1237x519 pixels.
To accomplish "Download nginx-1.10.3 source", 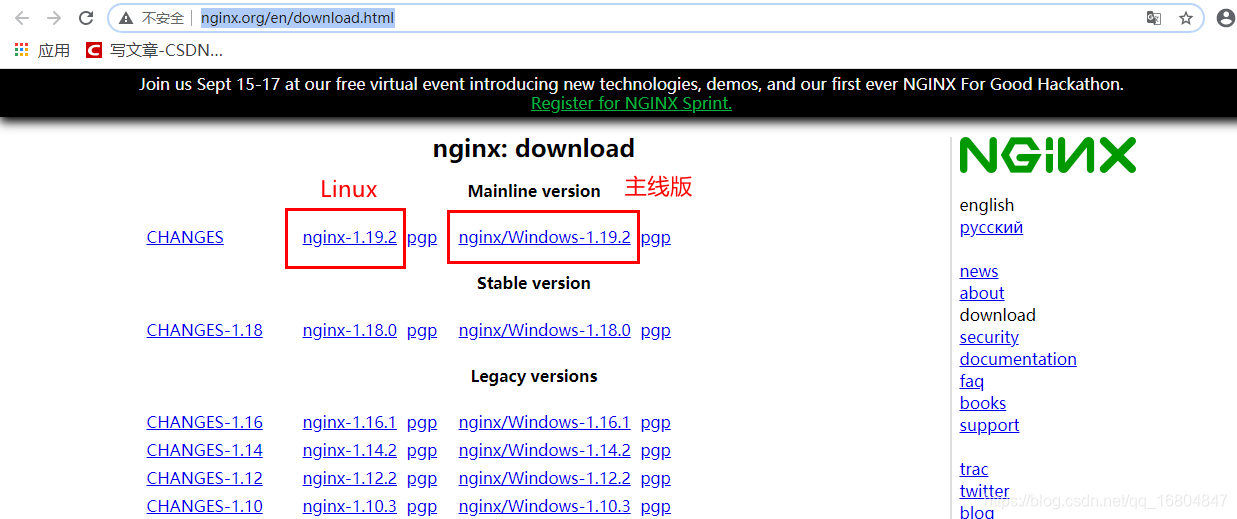I will (350, 506).
